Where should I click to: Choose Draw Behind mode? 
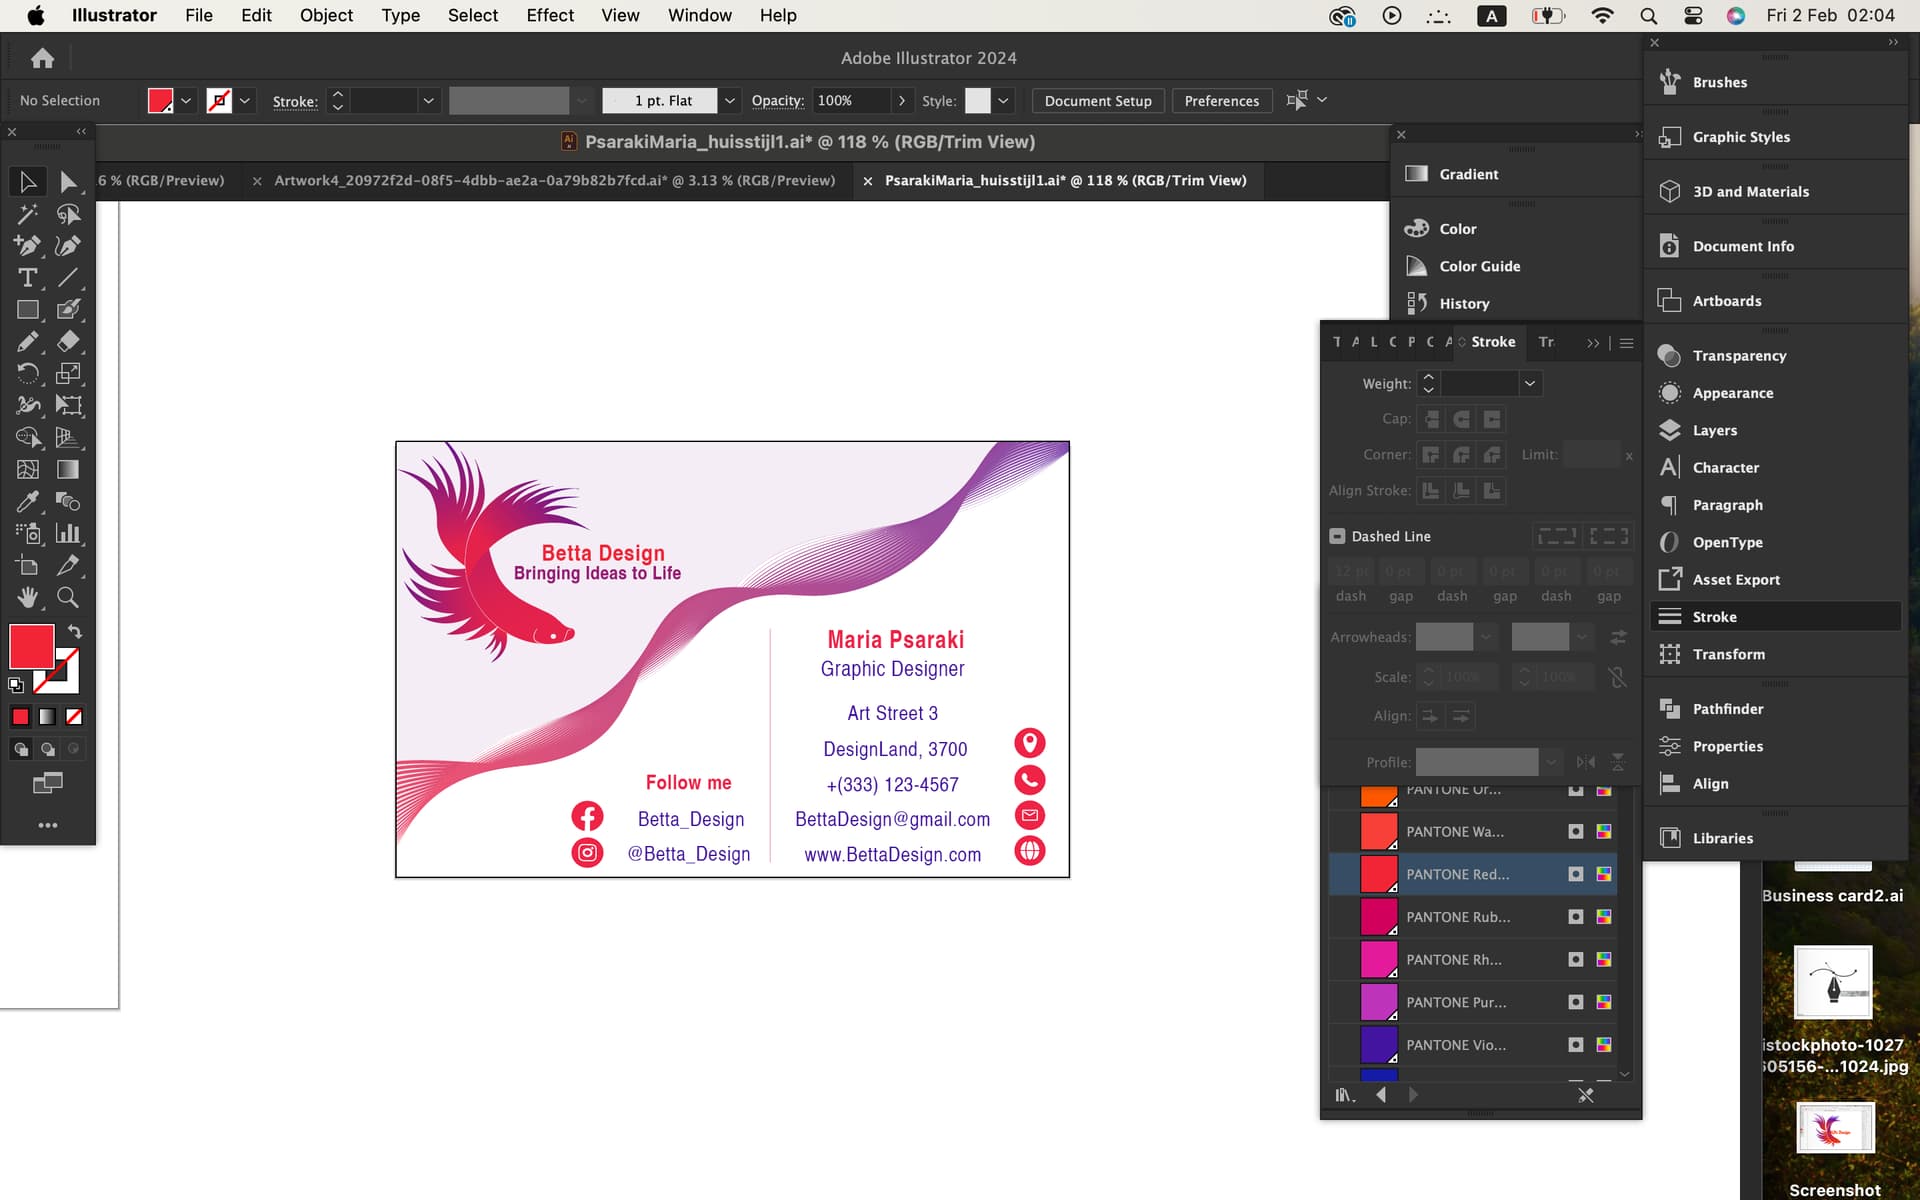[47, 749]
